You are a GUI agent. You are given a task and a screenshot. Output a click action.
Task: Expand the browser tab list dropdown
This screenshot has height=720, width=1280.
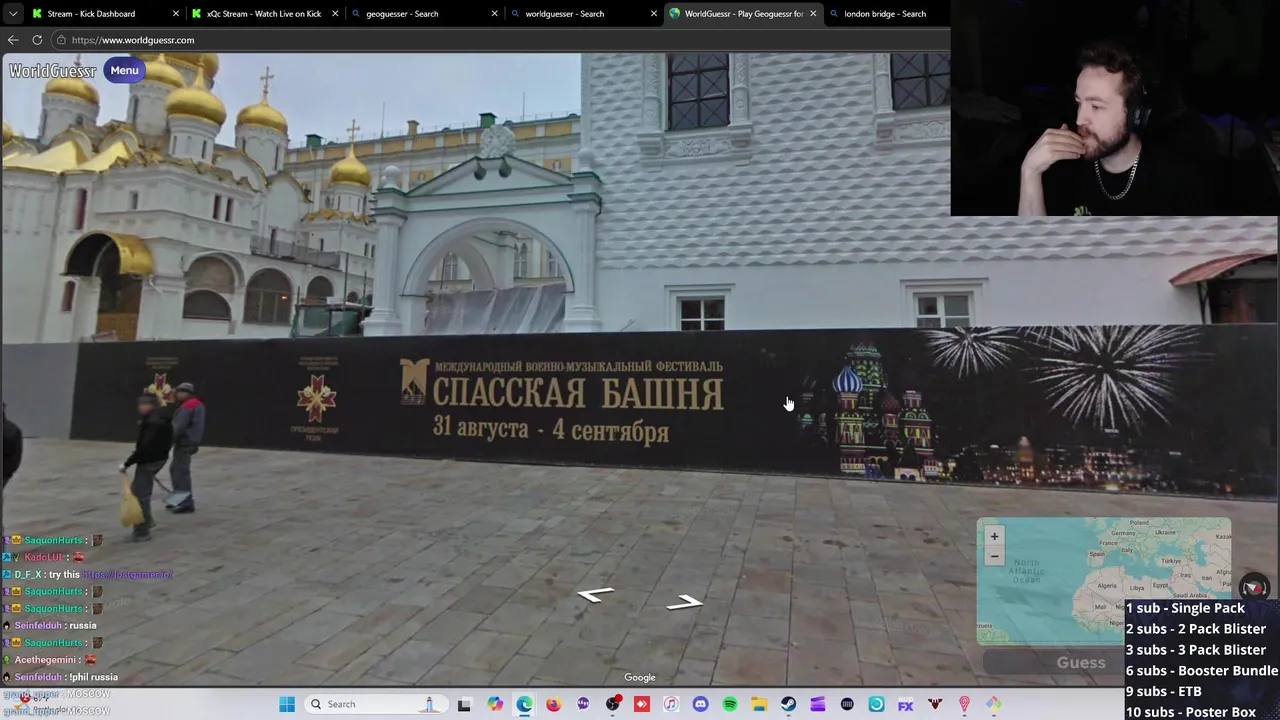12,14
